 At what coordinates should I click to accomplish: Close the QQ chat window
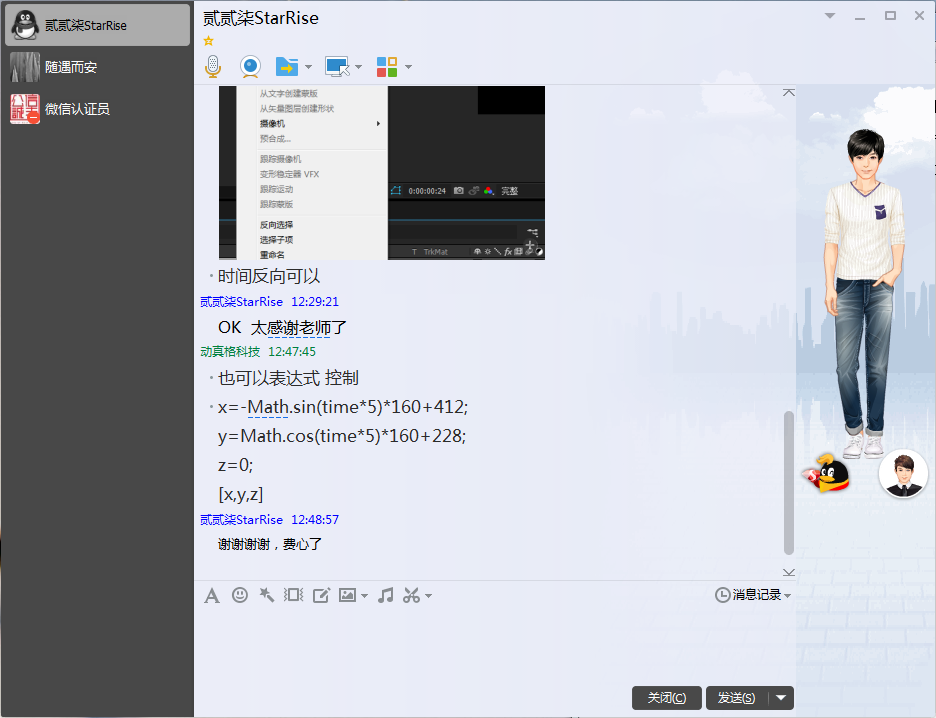[919, 16]
